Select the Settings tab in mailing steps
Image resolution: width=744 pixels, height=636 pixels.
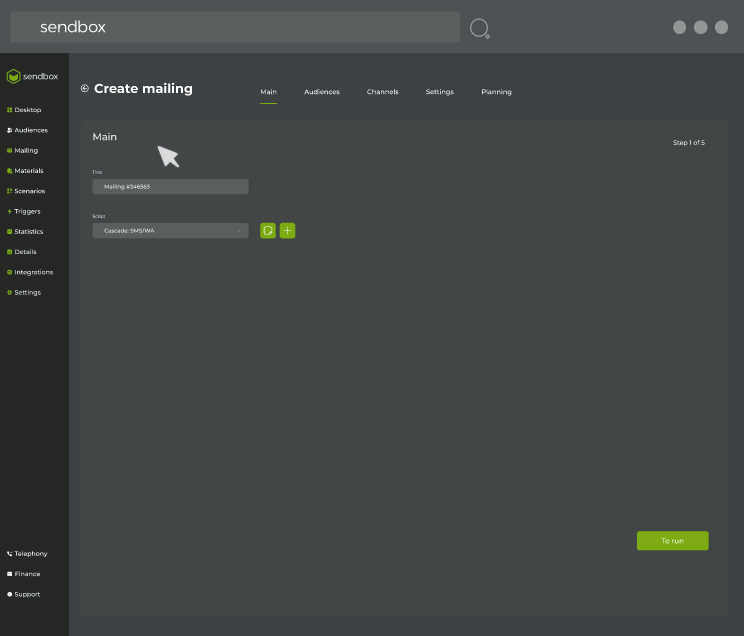(x=439, y=92)
